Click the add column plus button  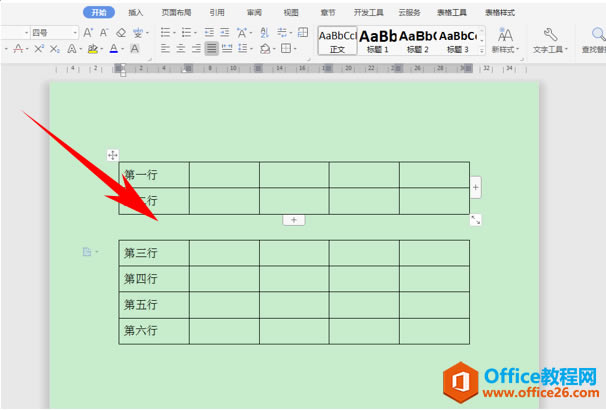coord(475,187)
